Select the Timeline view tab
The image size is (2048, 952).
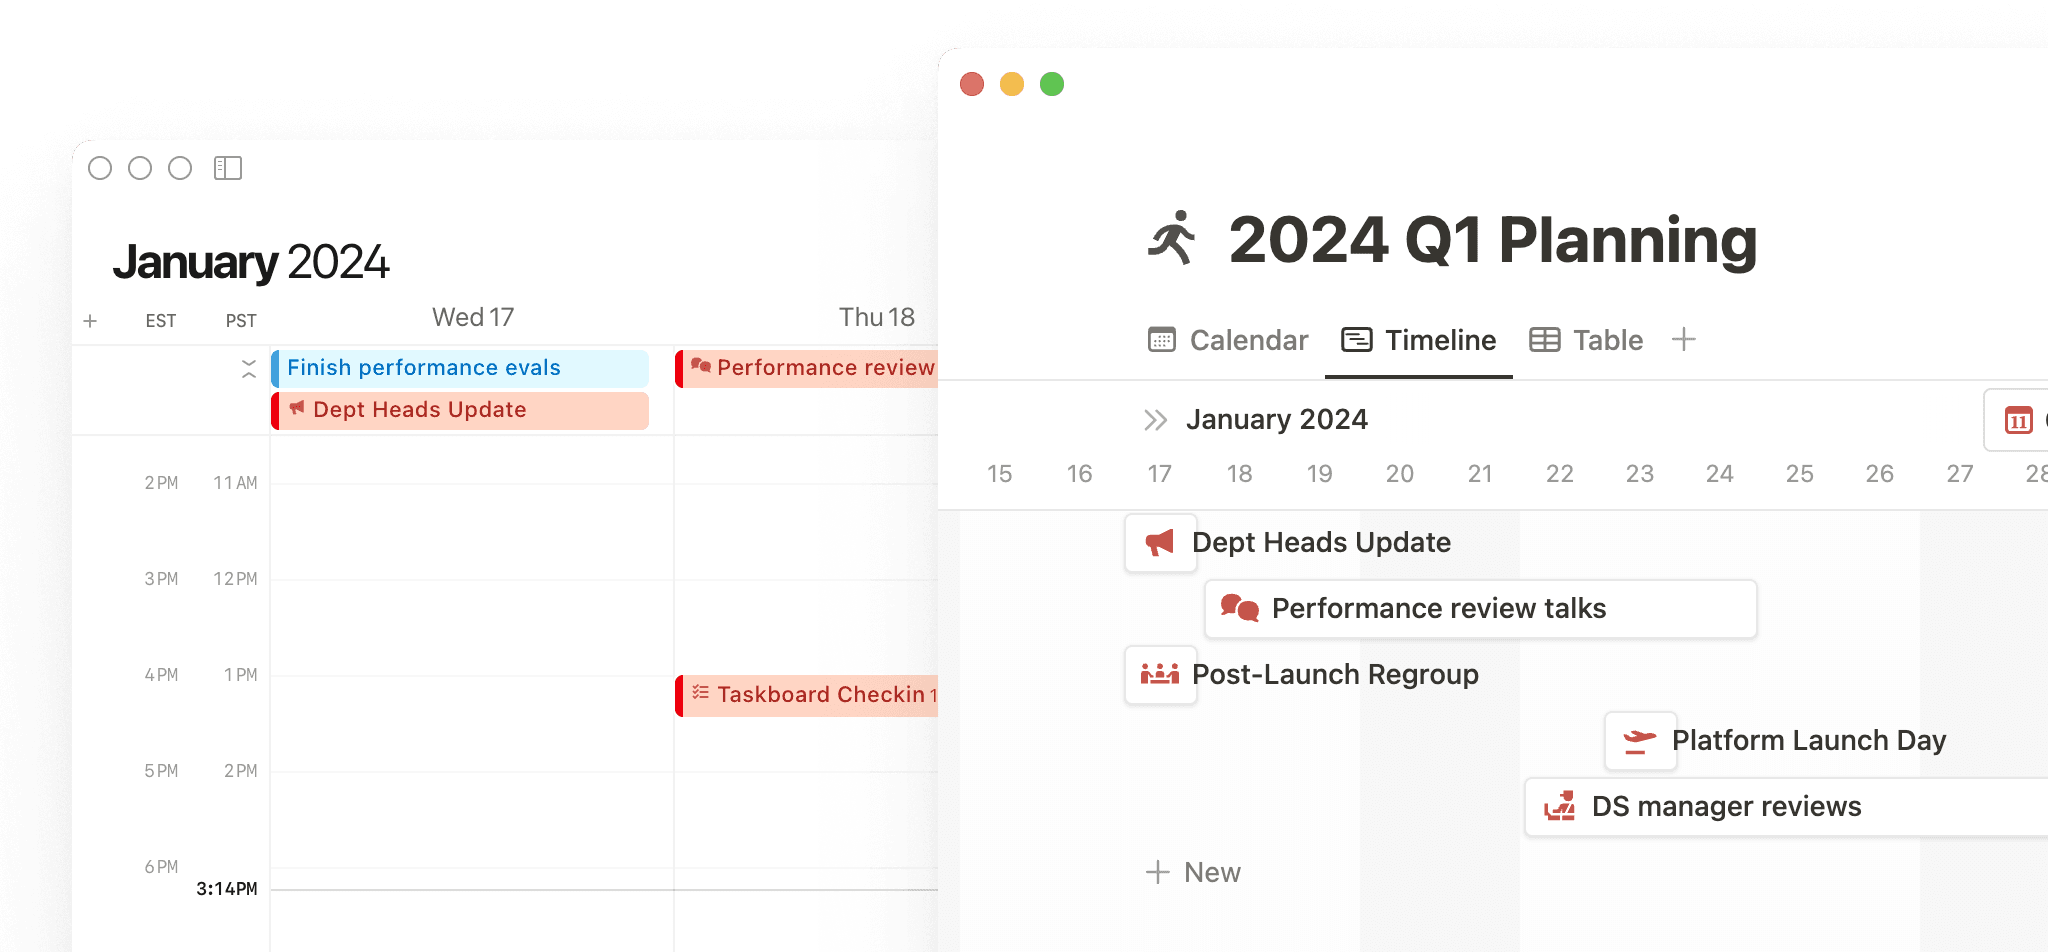point(1418,340)
